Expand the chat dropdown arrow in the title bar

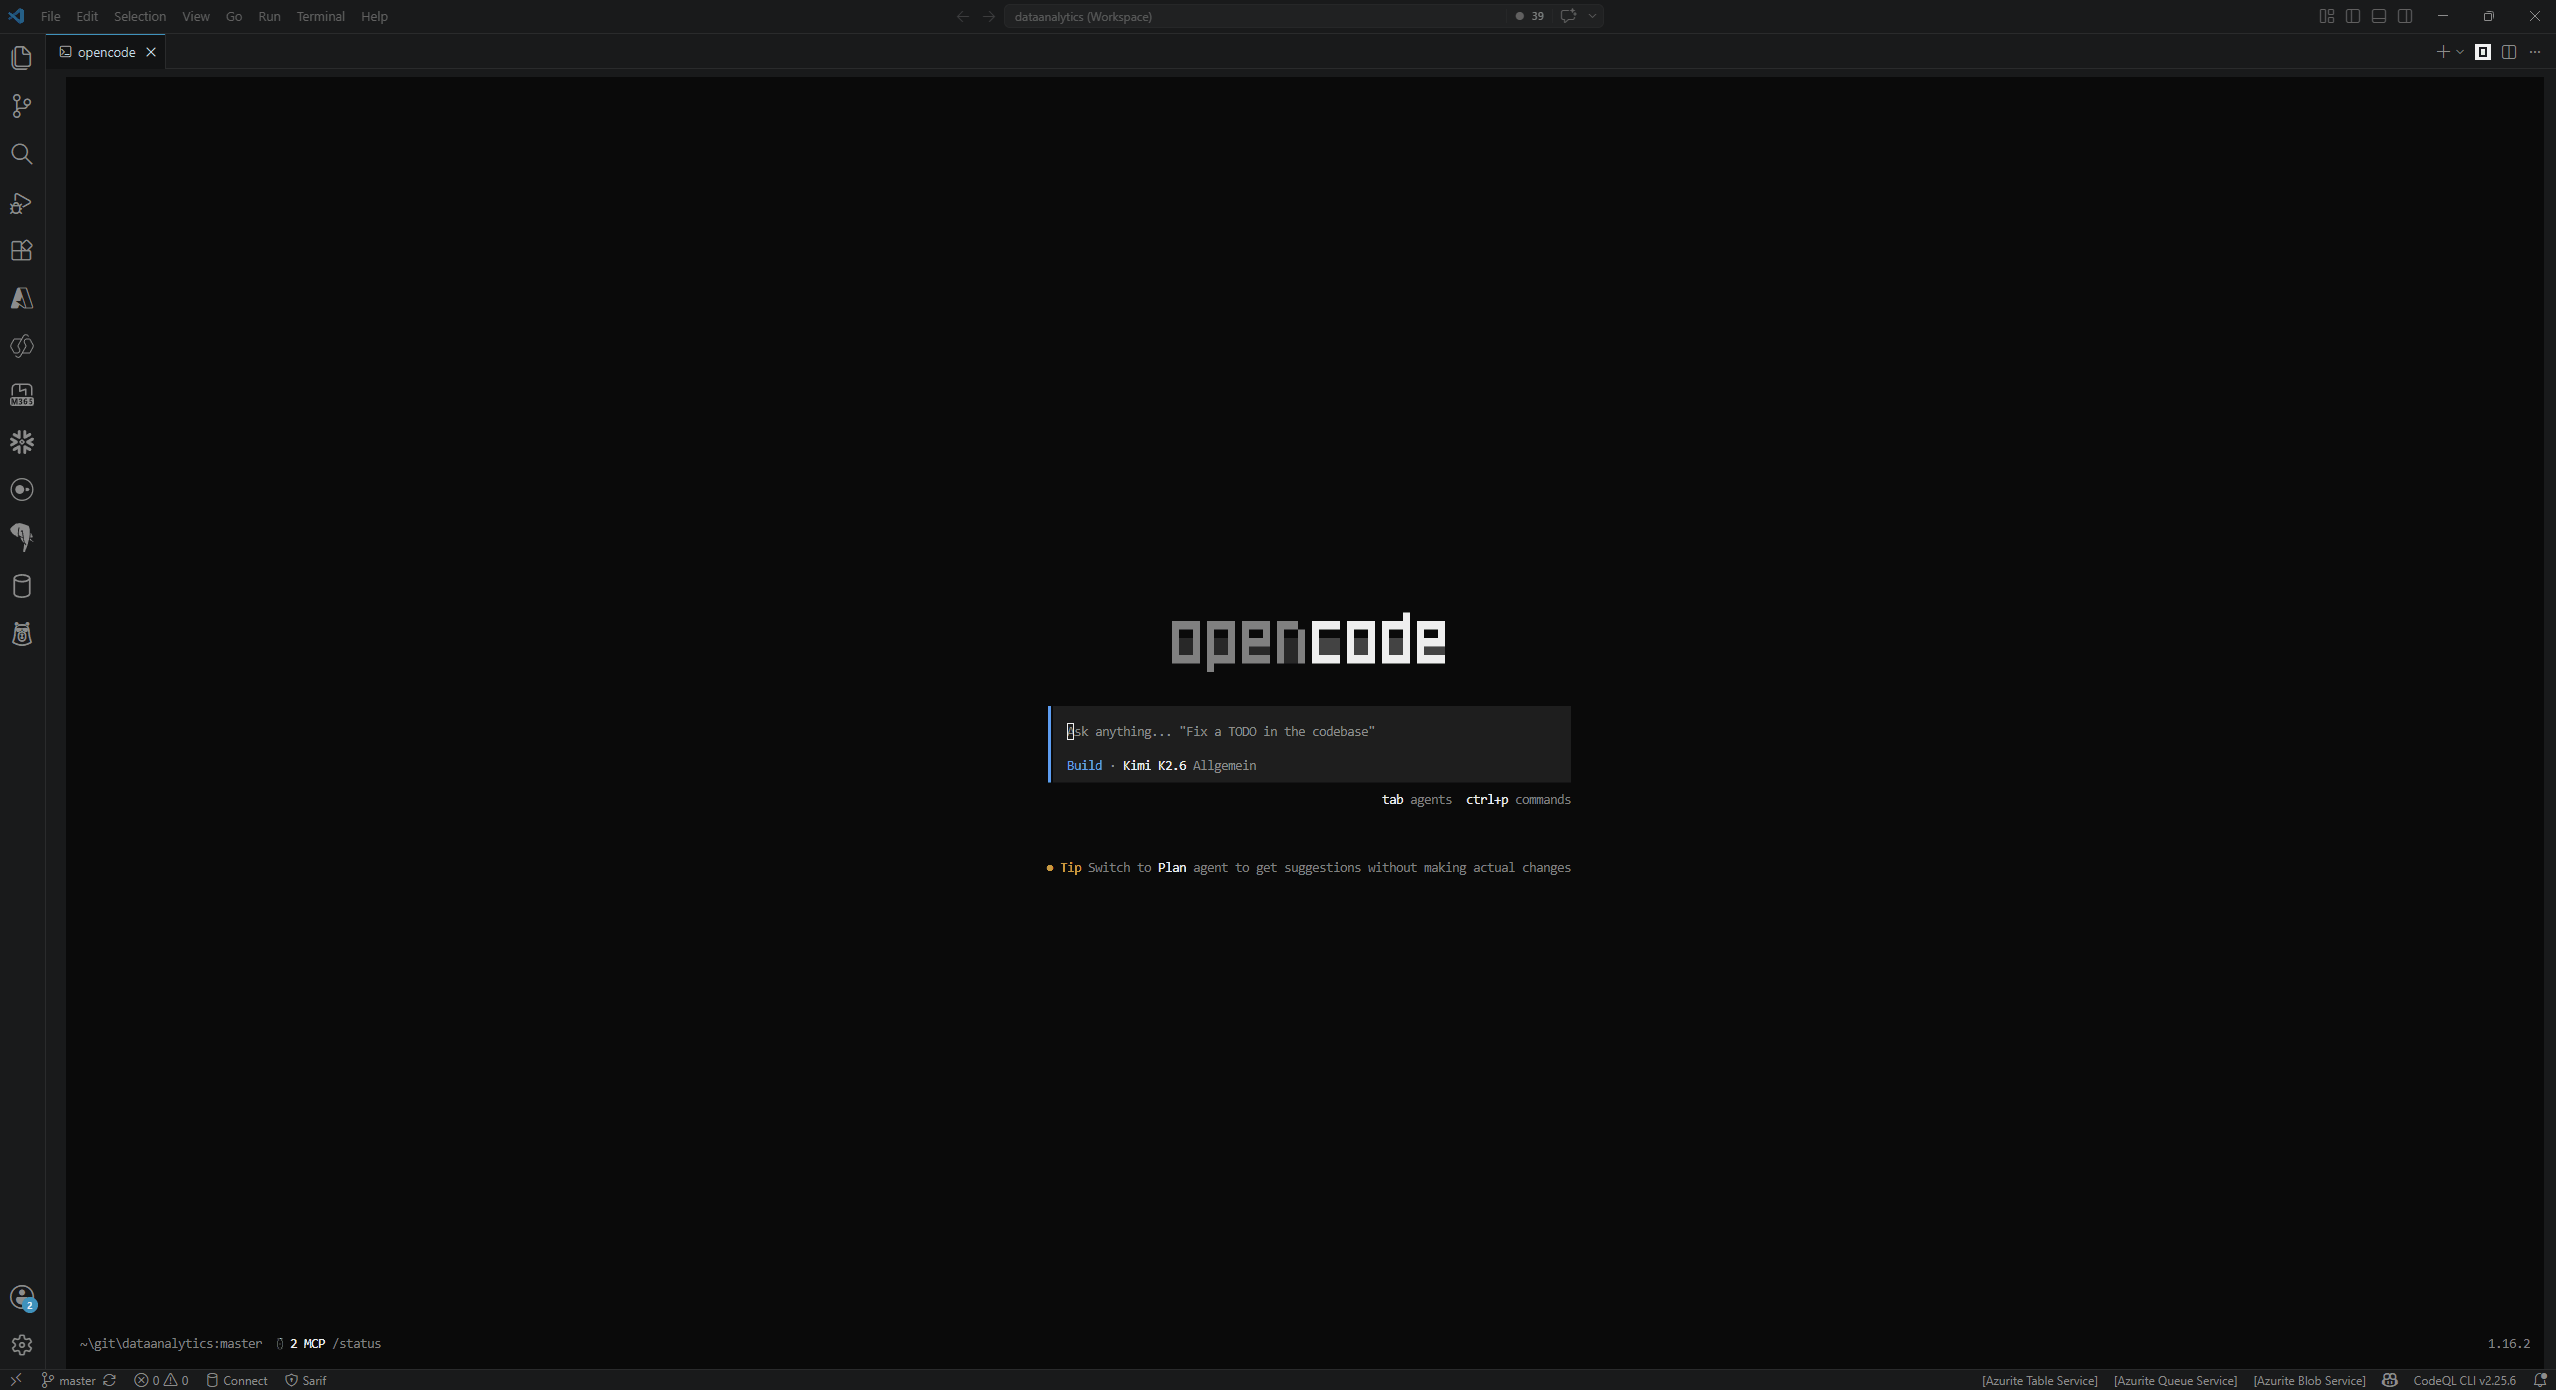click(x=1592, y=16)
